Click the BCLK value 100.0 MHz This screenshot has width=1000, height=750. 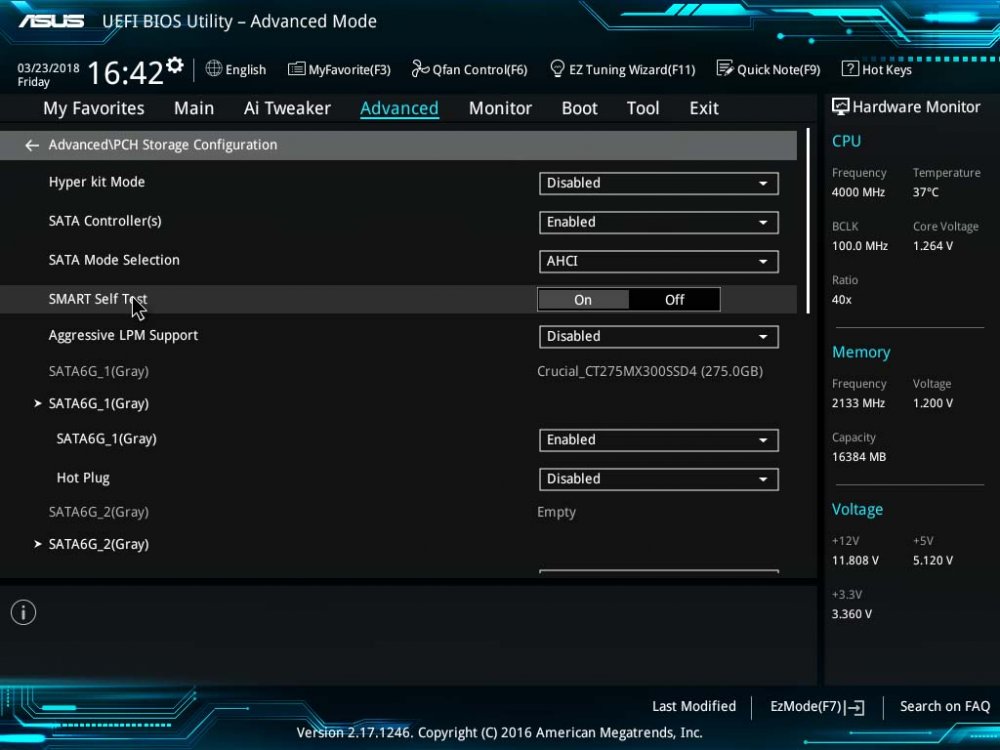[x=860, y=246]
